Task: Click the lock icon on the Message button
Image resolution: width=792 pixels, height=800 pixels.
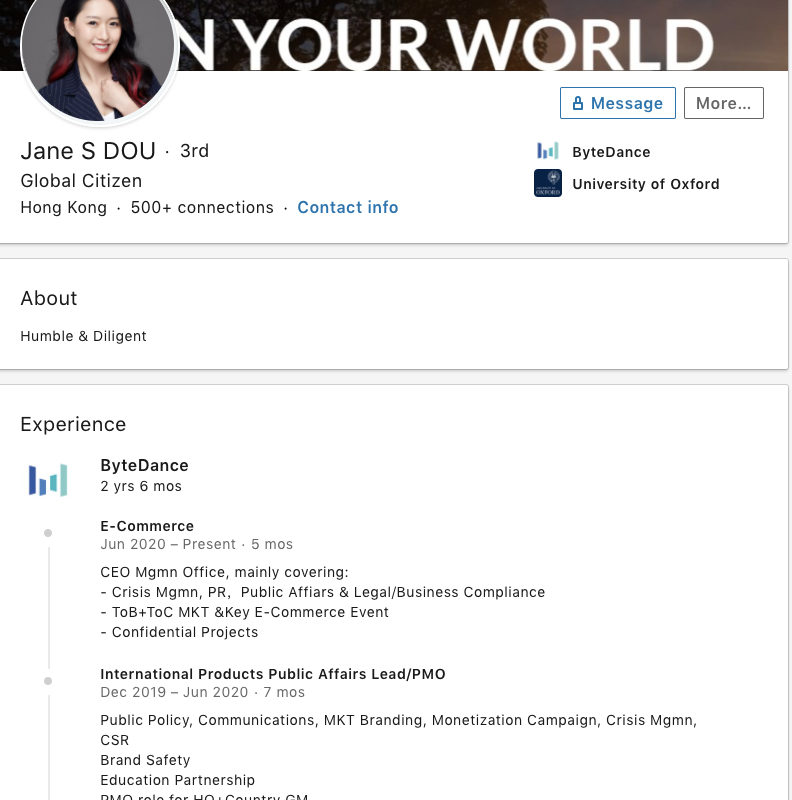Action: 578,104
